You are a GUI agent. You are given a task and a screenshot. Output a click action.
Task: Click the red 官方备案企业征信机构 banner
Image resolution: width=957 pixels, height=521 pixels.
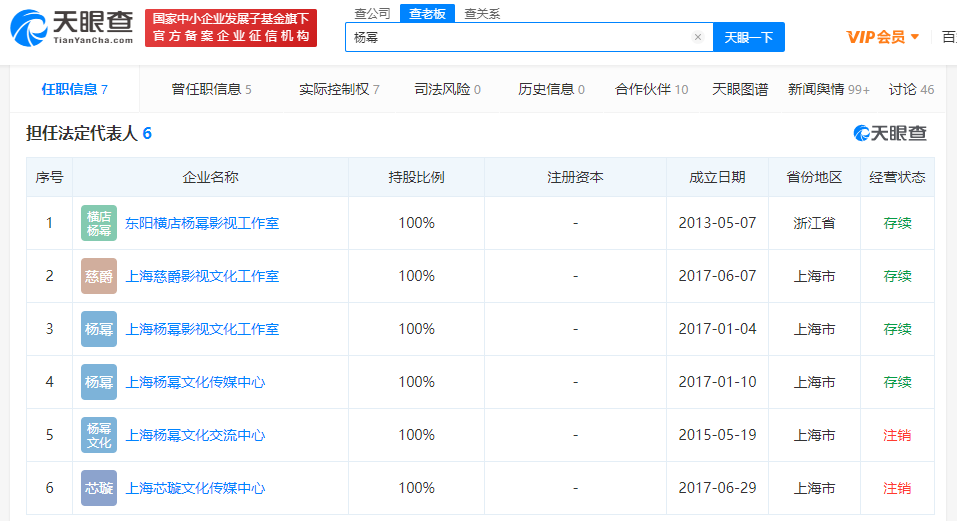231,28
